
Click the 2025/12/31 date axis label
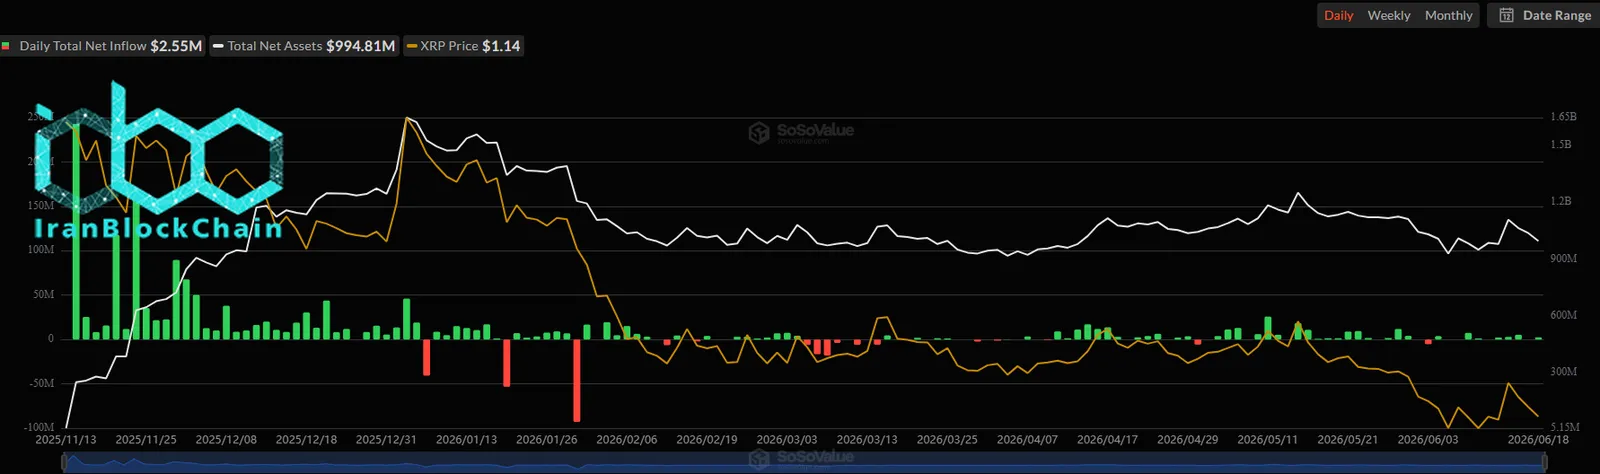pos(386,440)
